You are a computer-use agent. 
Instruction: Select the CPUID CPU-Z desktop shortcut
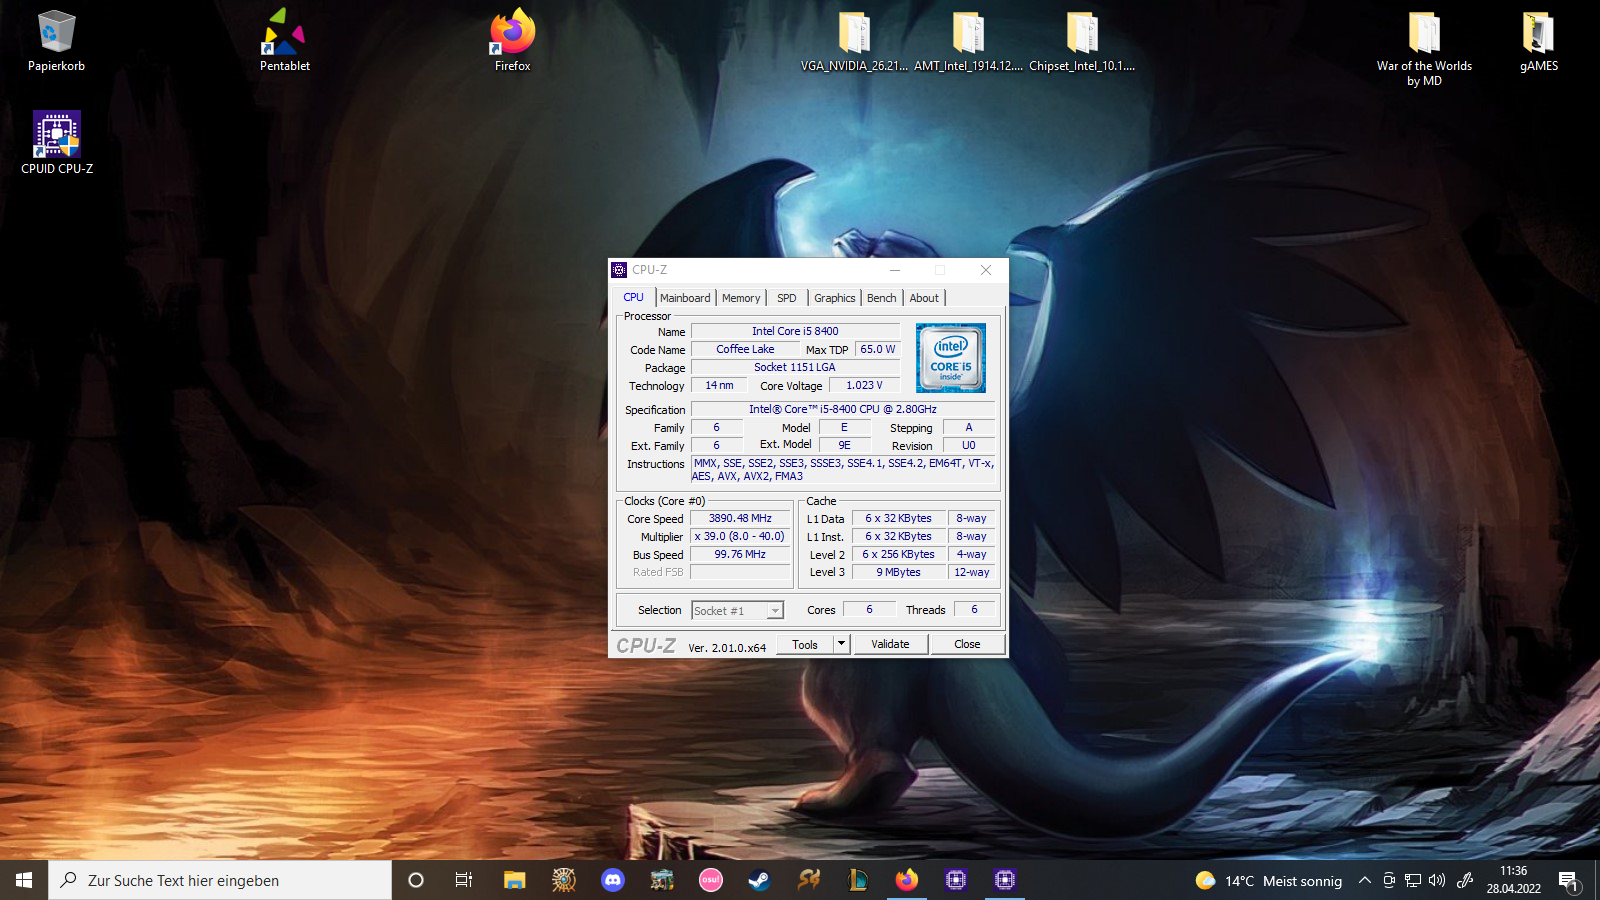pyautogui.click(x=57, y=143)
